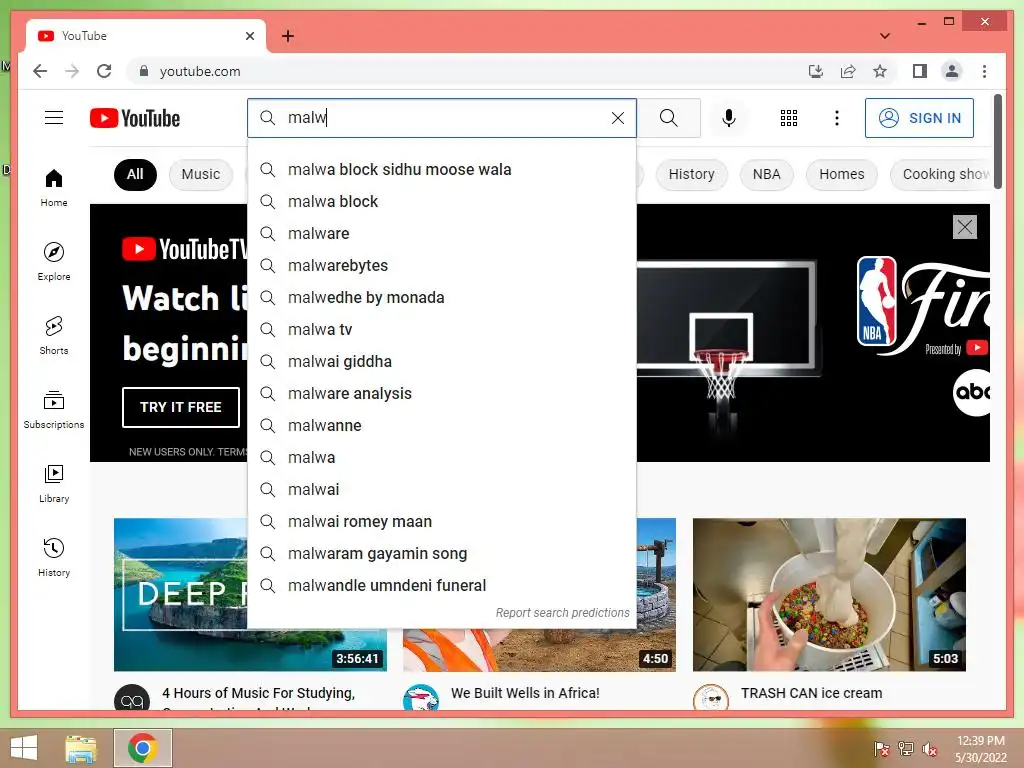Image resolution: width=1024 pixels, height=768 pixels.
Task: Toggle the Chrome side panel
Action: 920,71
